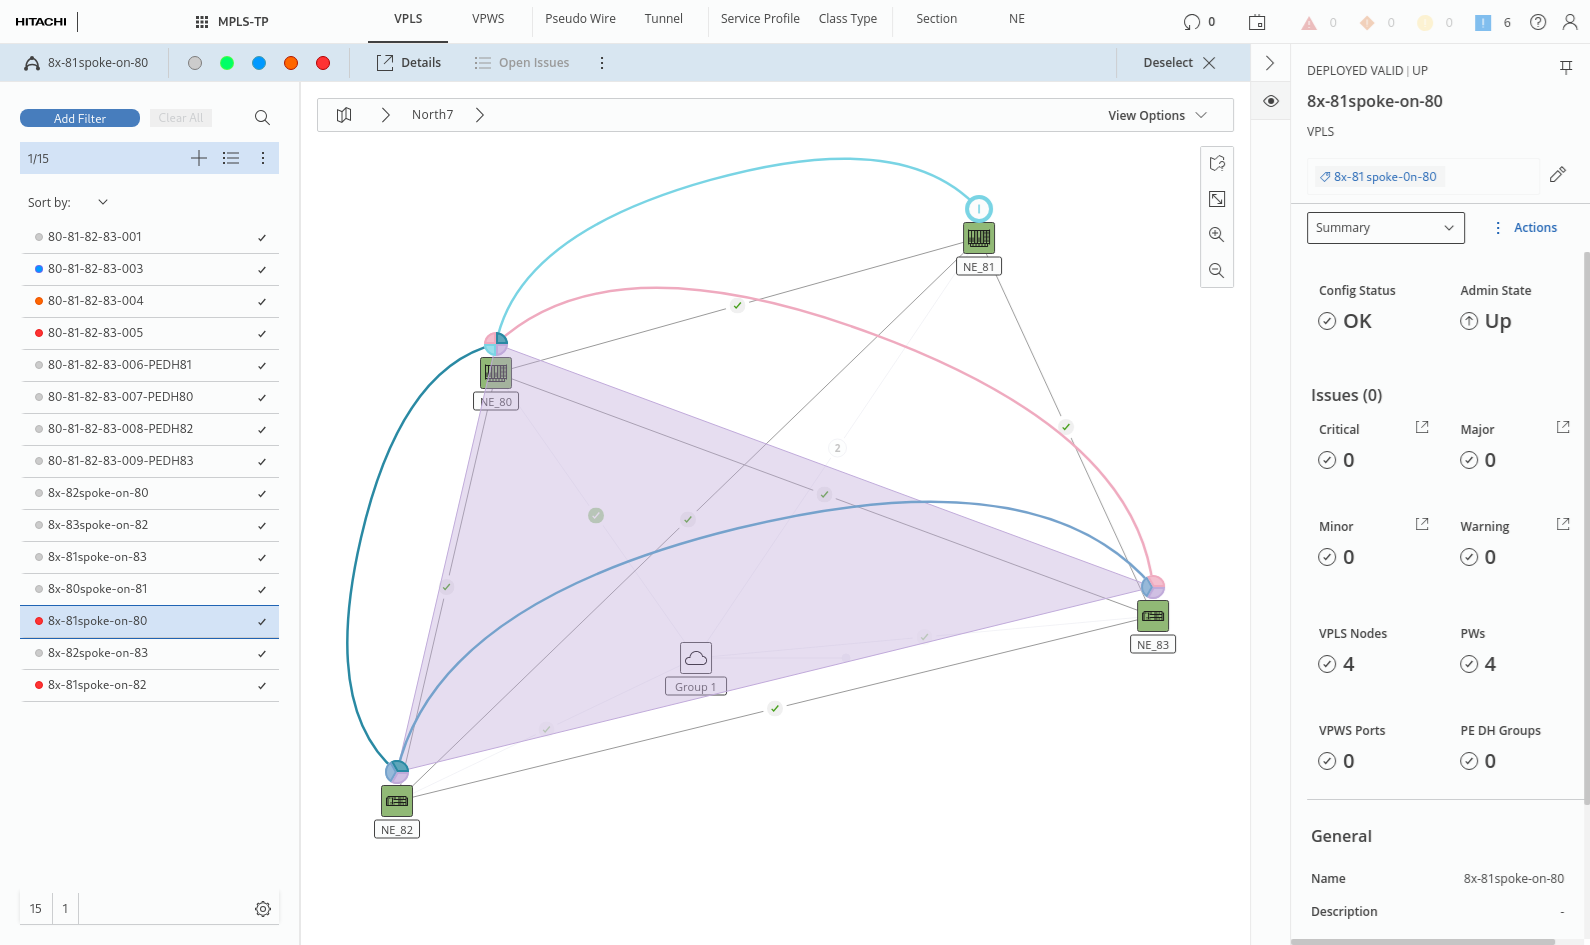Open the Summary dropdown
1590x945 pixels.
(x=1385, y=228)
